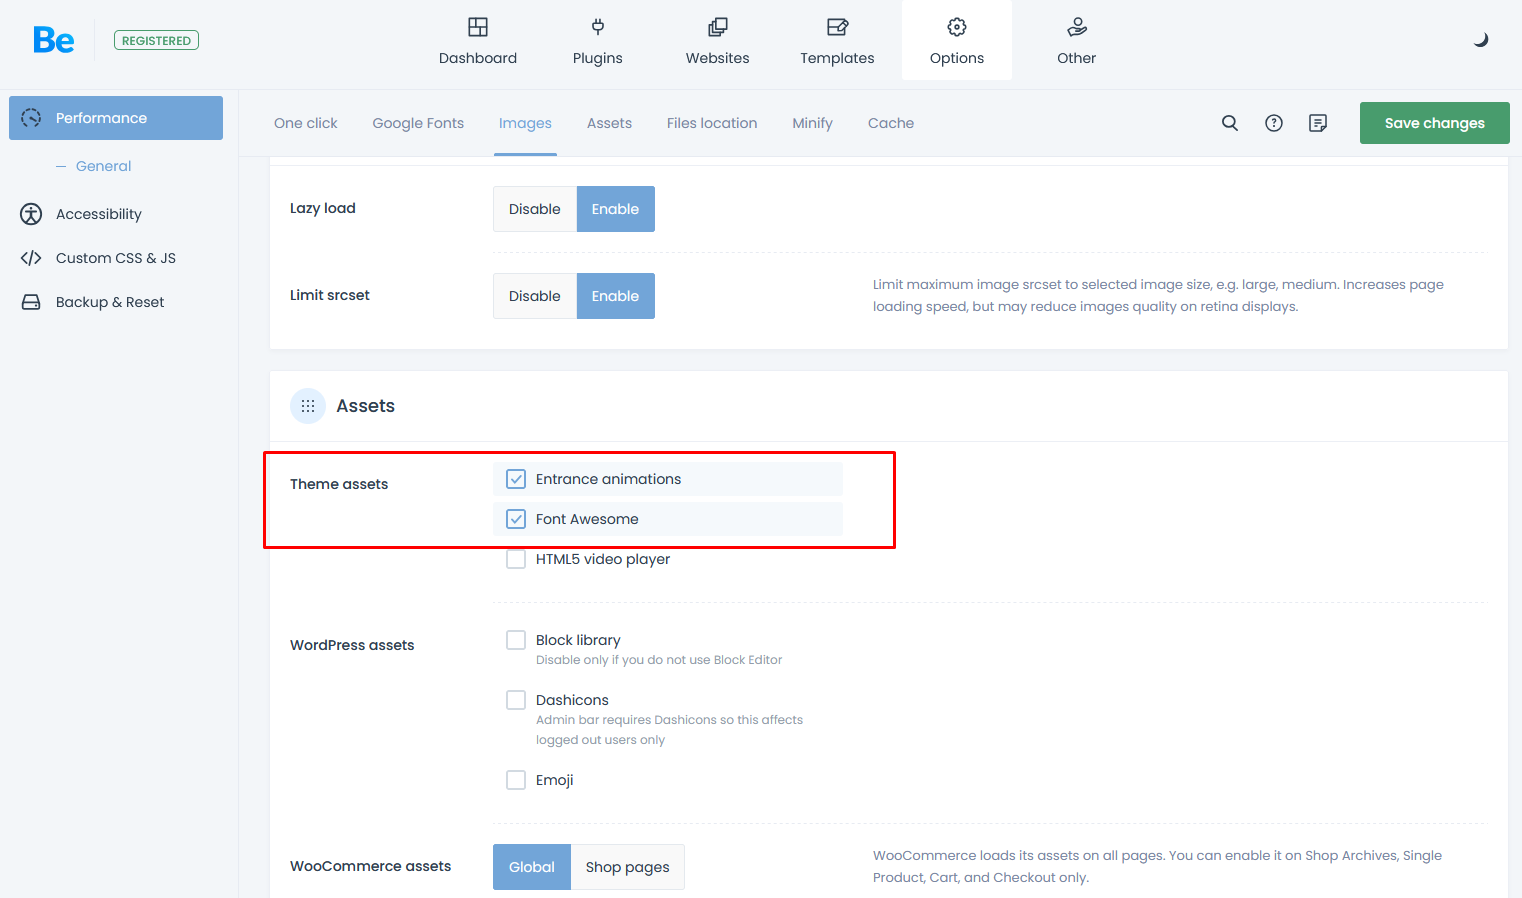This screenshot has height=898, width=1522.
Task: Disable Lazy load
Action: pos(534,209)
